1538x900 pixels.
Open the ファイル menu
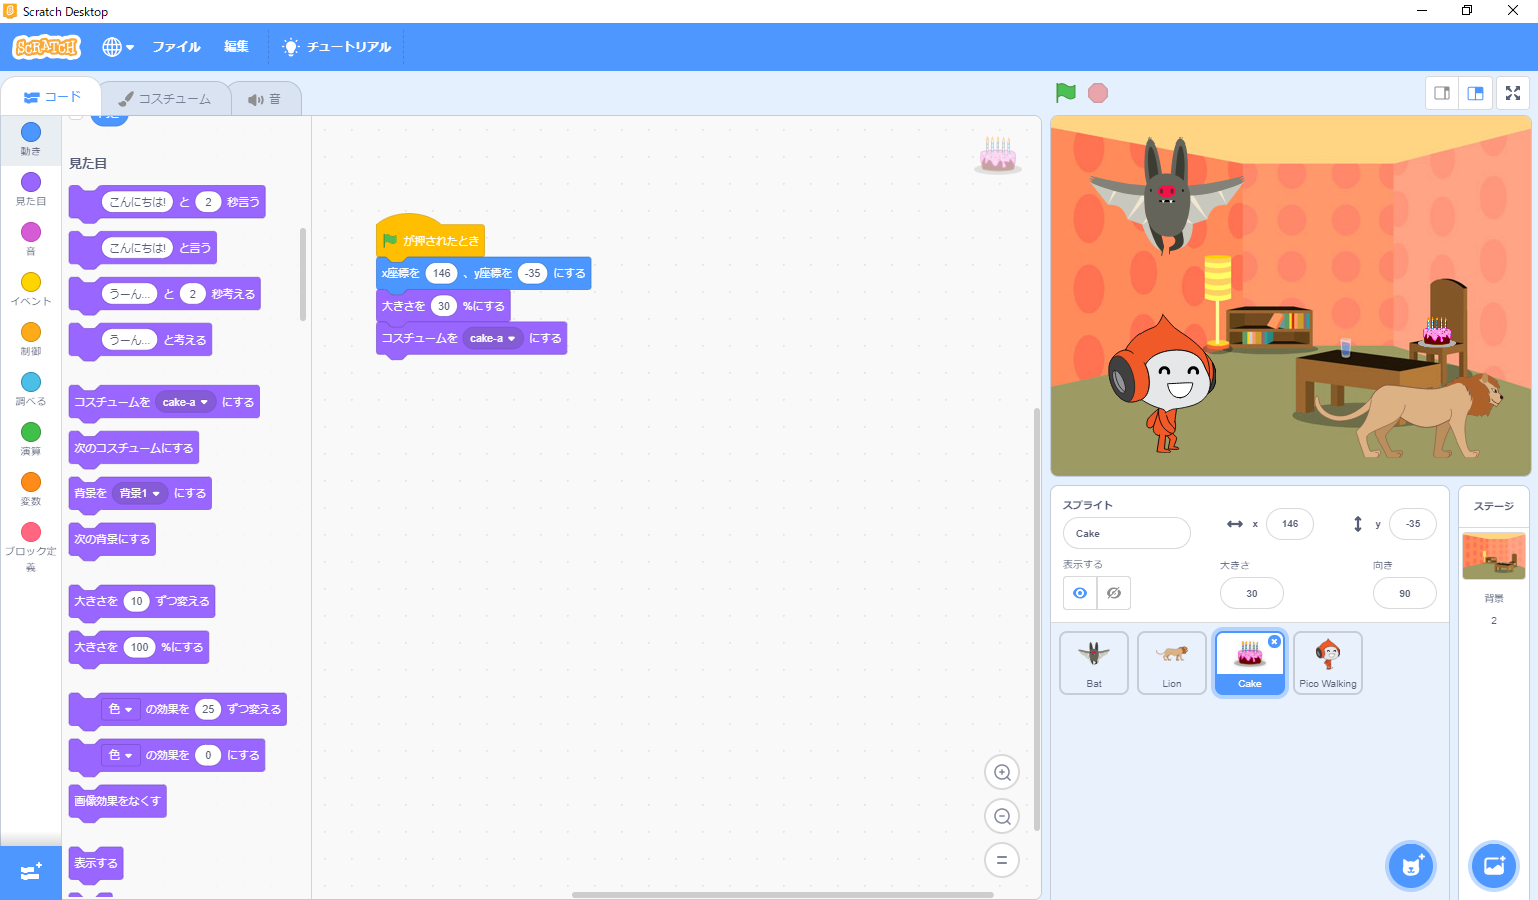(x=176, y=47)
